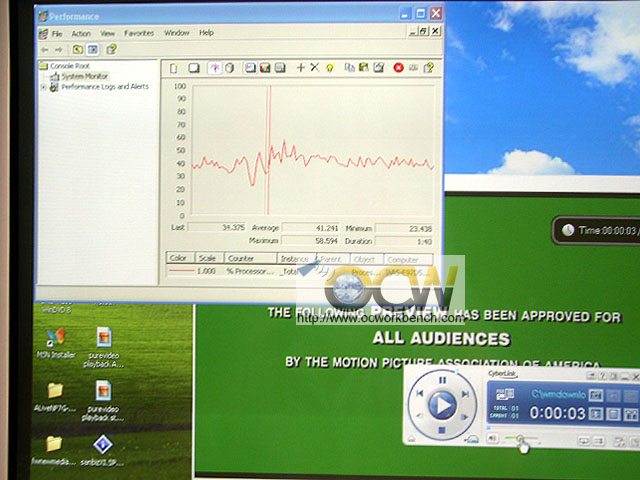Click the Scale column header
The width and height of the screenshot is (640, 480).
pyautogui.click(x=209, y=258)
